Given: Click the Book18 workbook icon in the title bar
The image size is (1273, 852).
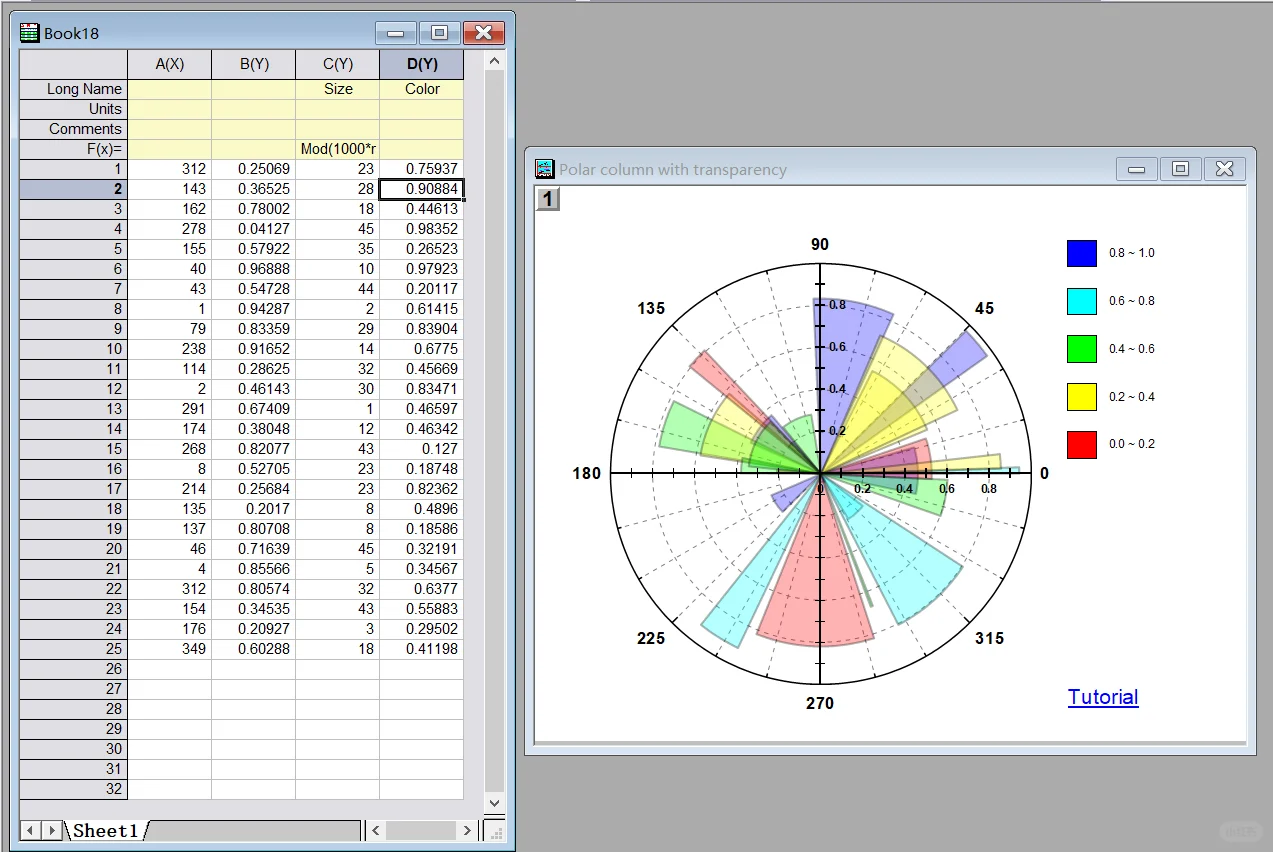Looking at the screenshot, I should pos(30,33).
